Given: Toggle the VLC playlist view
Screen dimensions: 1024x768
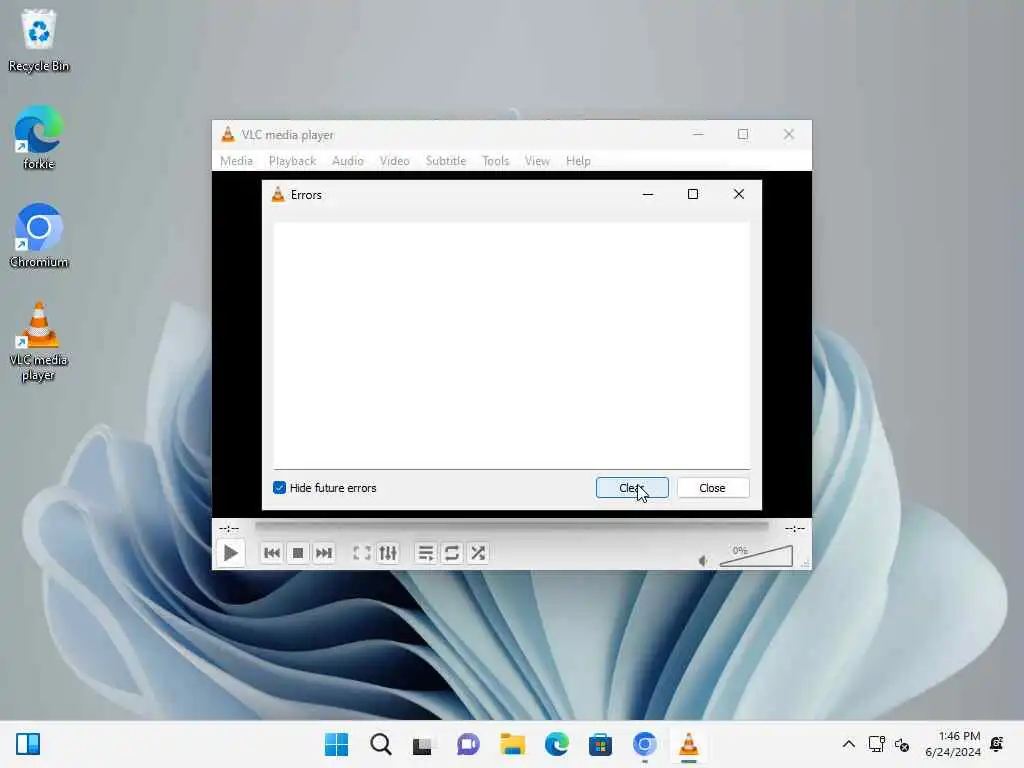Looking at the screenshot, I should 425,553.
